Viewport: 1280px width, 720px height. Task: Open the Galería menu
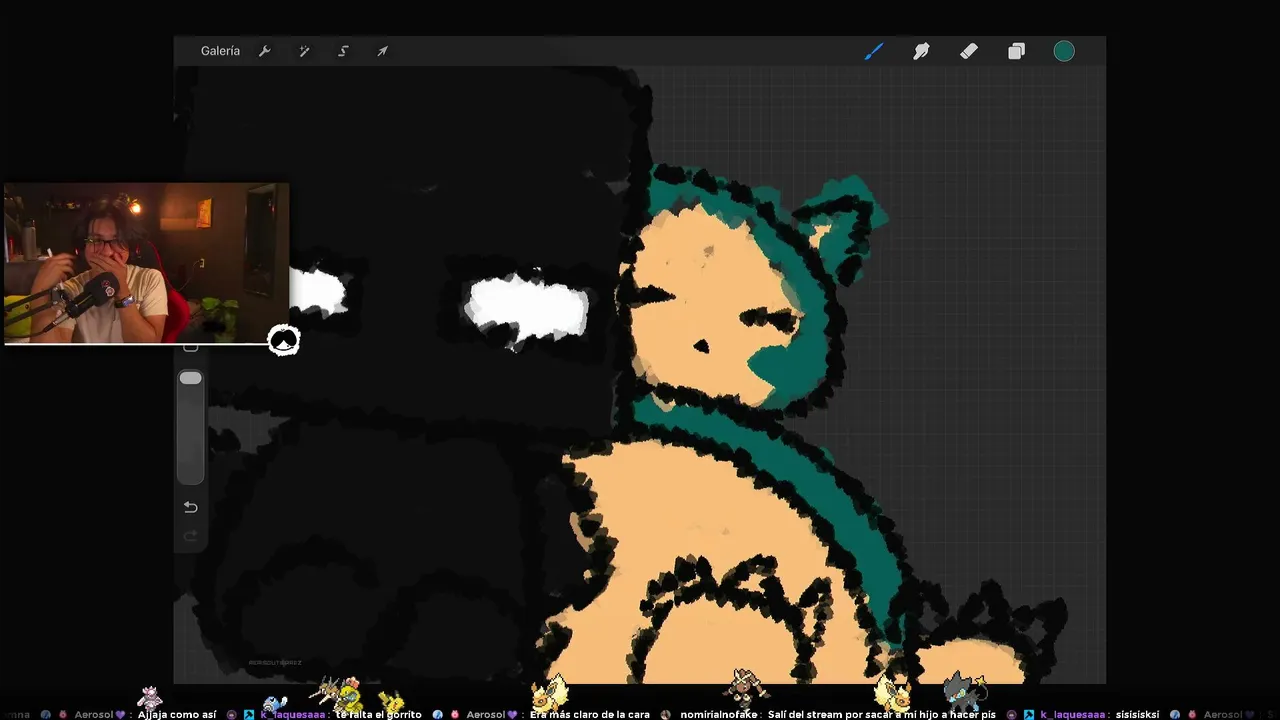click(220, 51)
